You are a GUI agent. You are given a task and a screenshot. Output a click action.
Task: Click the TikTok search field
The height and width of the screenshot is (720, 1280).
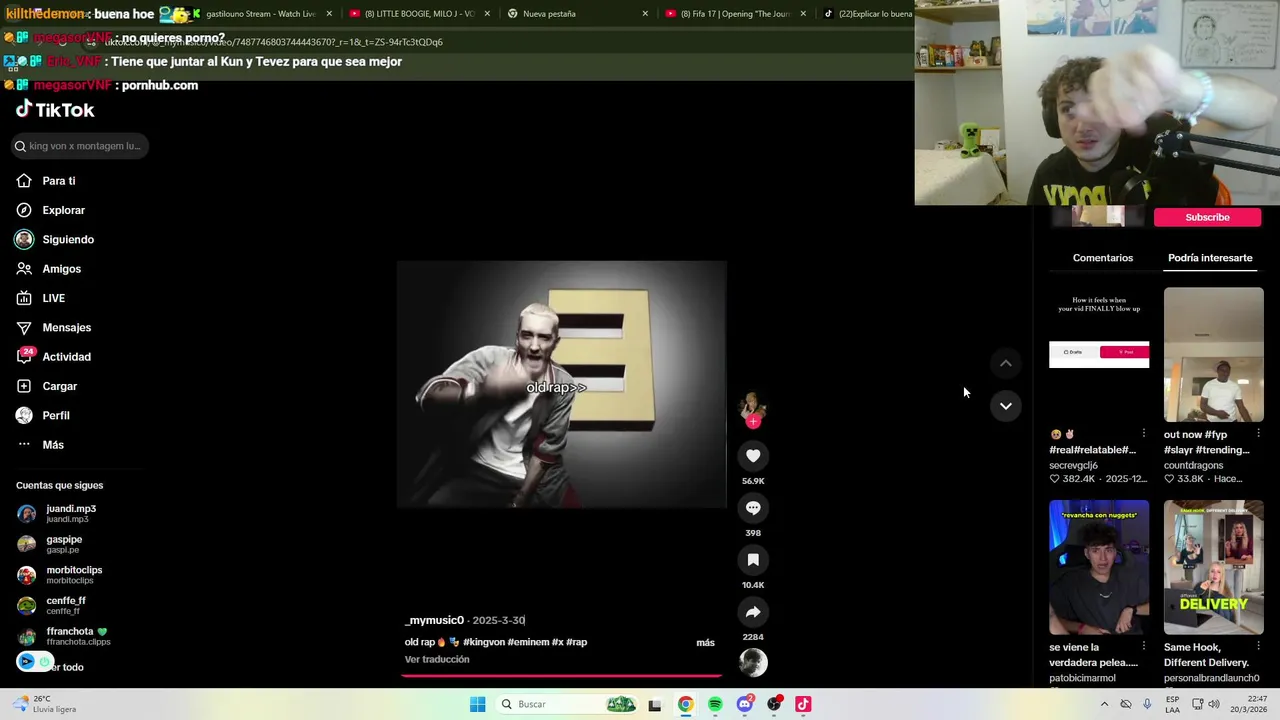click(80, 146)
